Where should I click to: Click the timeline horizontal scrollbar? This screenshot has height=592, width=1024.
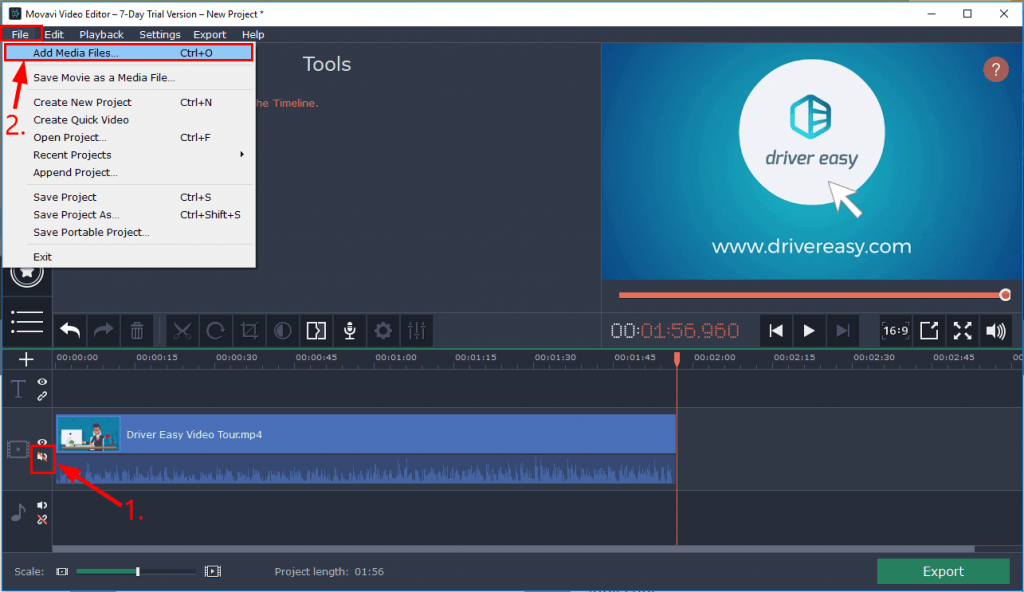[x=513, y=549]
